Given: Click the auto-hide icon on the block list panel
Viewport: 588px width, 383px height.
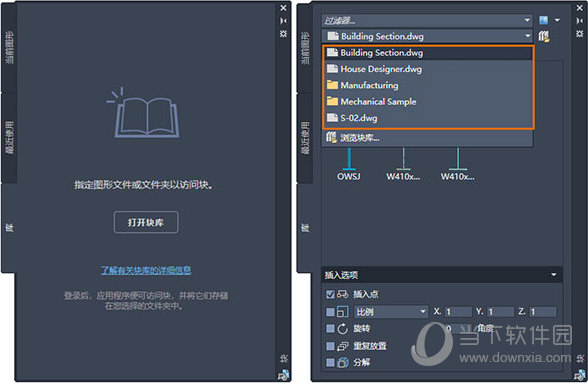Looking at the screenshot, I should tap(580, 21).
